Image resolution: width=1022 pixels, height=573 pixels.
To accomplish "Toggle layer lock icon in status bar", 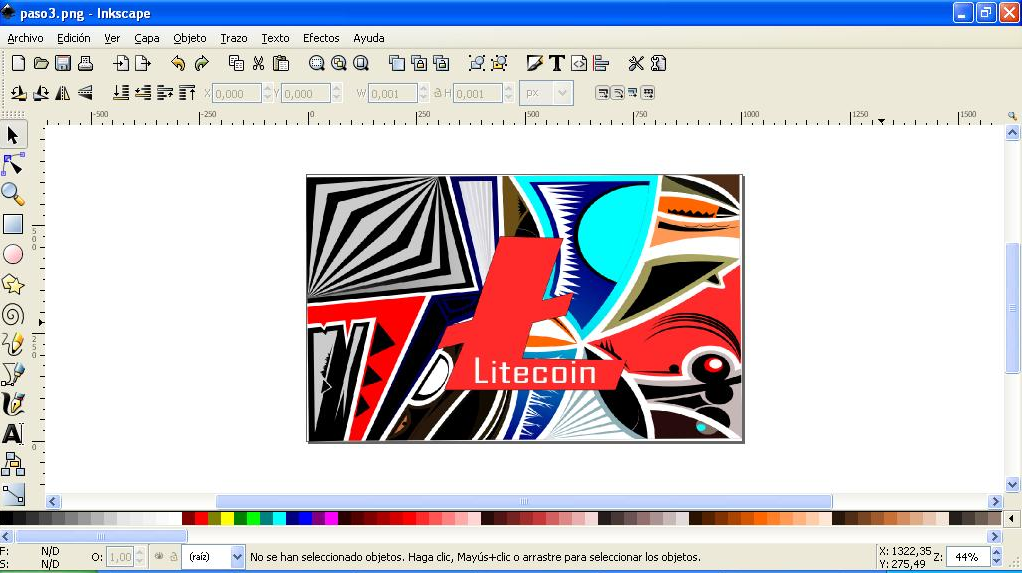I will pyautogui.click(x=173, y=557).
